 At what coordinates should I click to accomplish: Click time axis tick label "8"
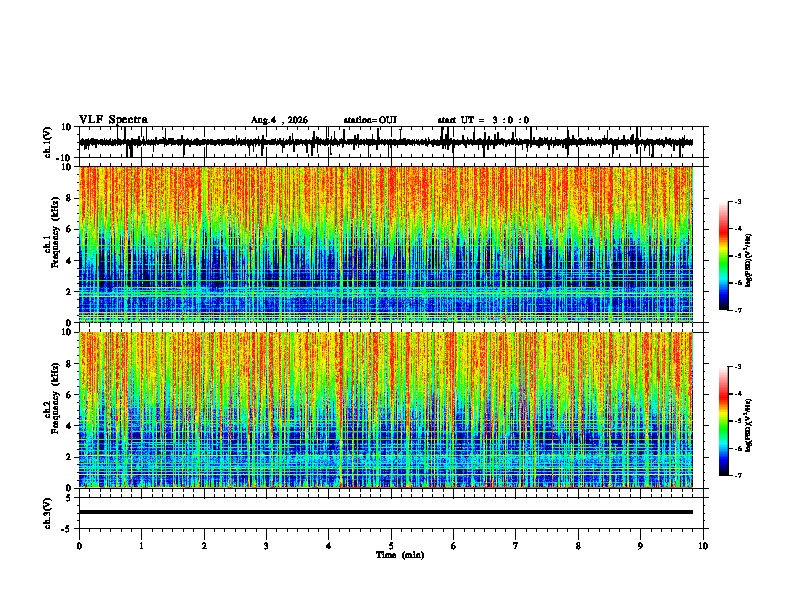click(x=578, y=546)
